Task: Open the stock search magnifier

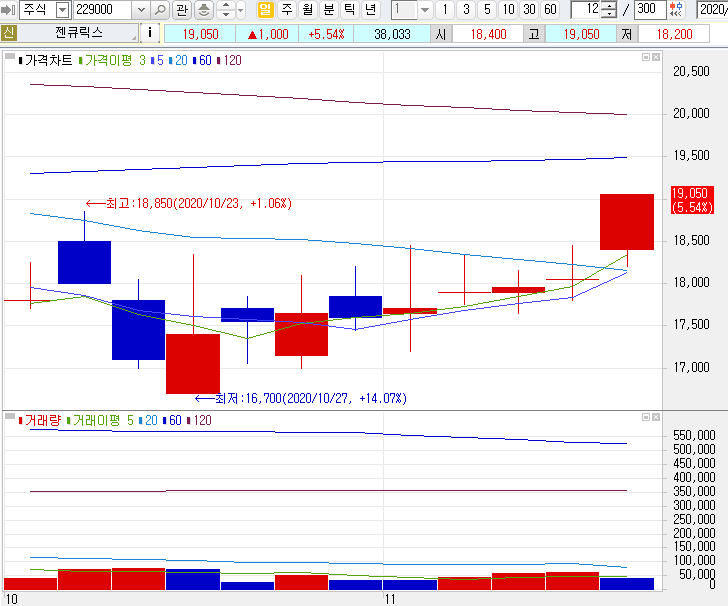Action: [160, 9]
